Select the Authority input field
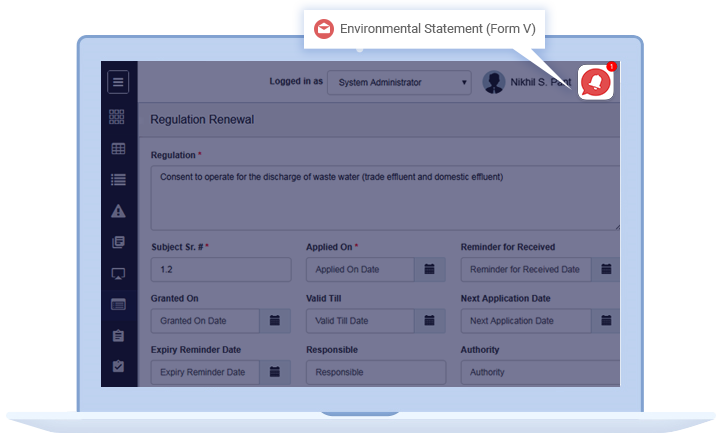 pyautogui.click(x=538, y=372)
